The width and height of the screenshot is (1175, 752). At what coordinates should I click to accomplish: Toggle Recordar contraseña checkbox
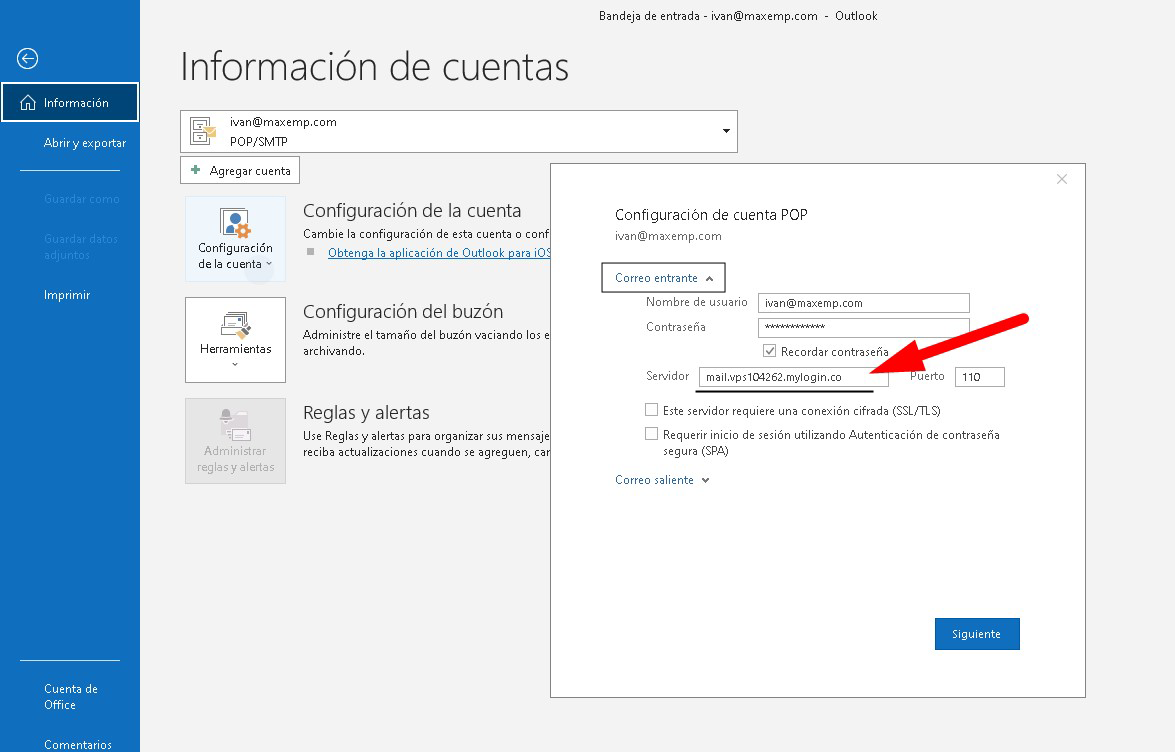click(769, 351)
